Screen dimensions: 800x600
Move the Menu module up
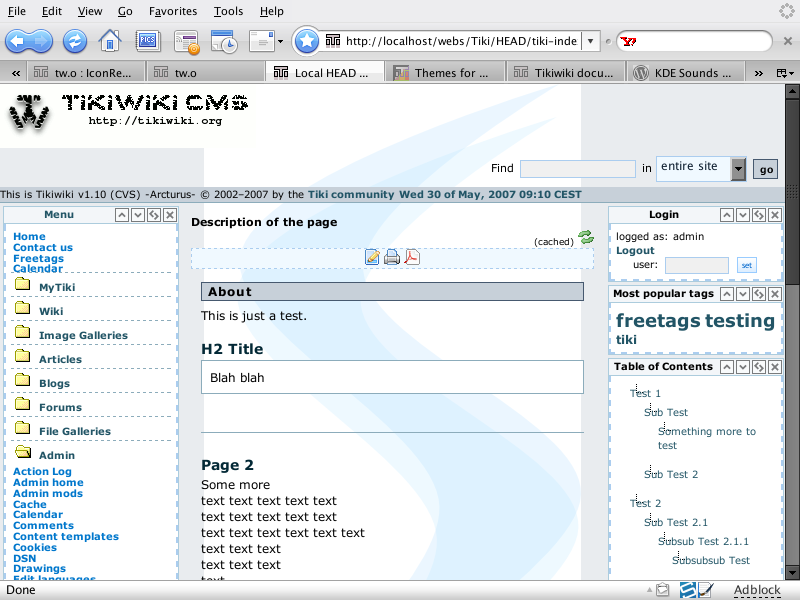122,215
